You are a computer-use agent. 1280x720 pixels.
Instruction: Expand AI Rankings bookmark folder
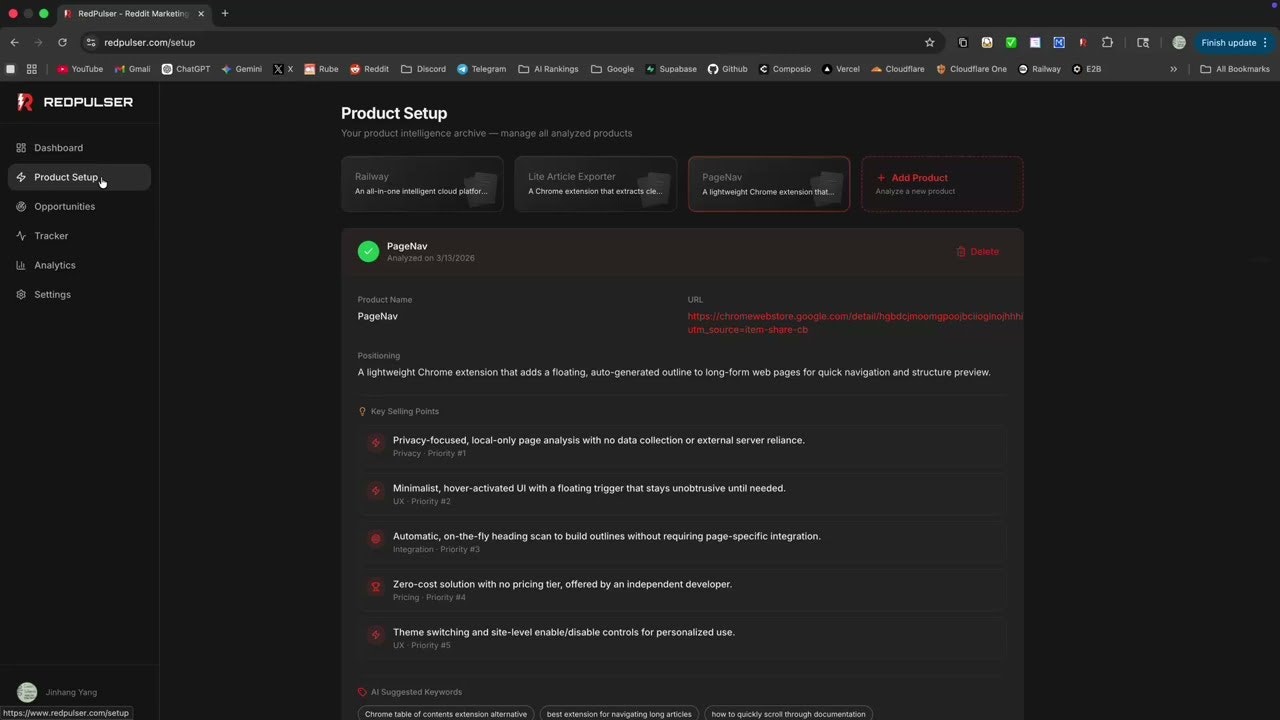point(548,69)
